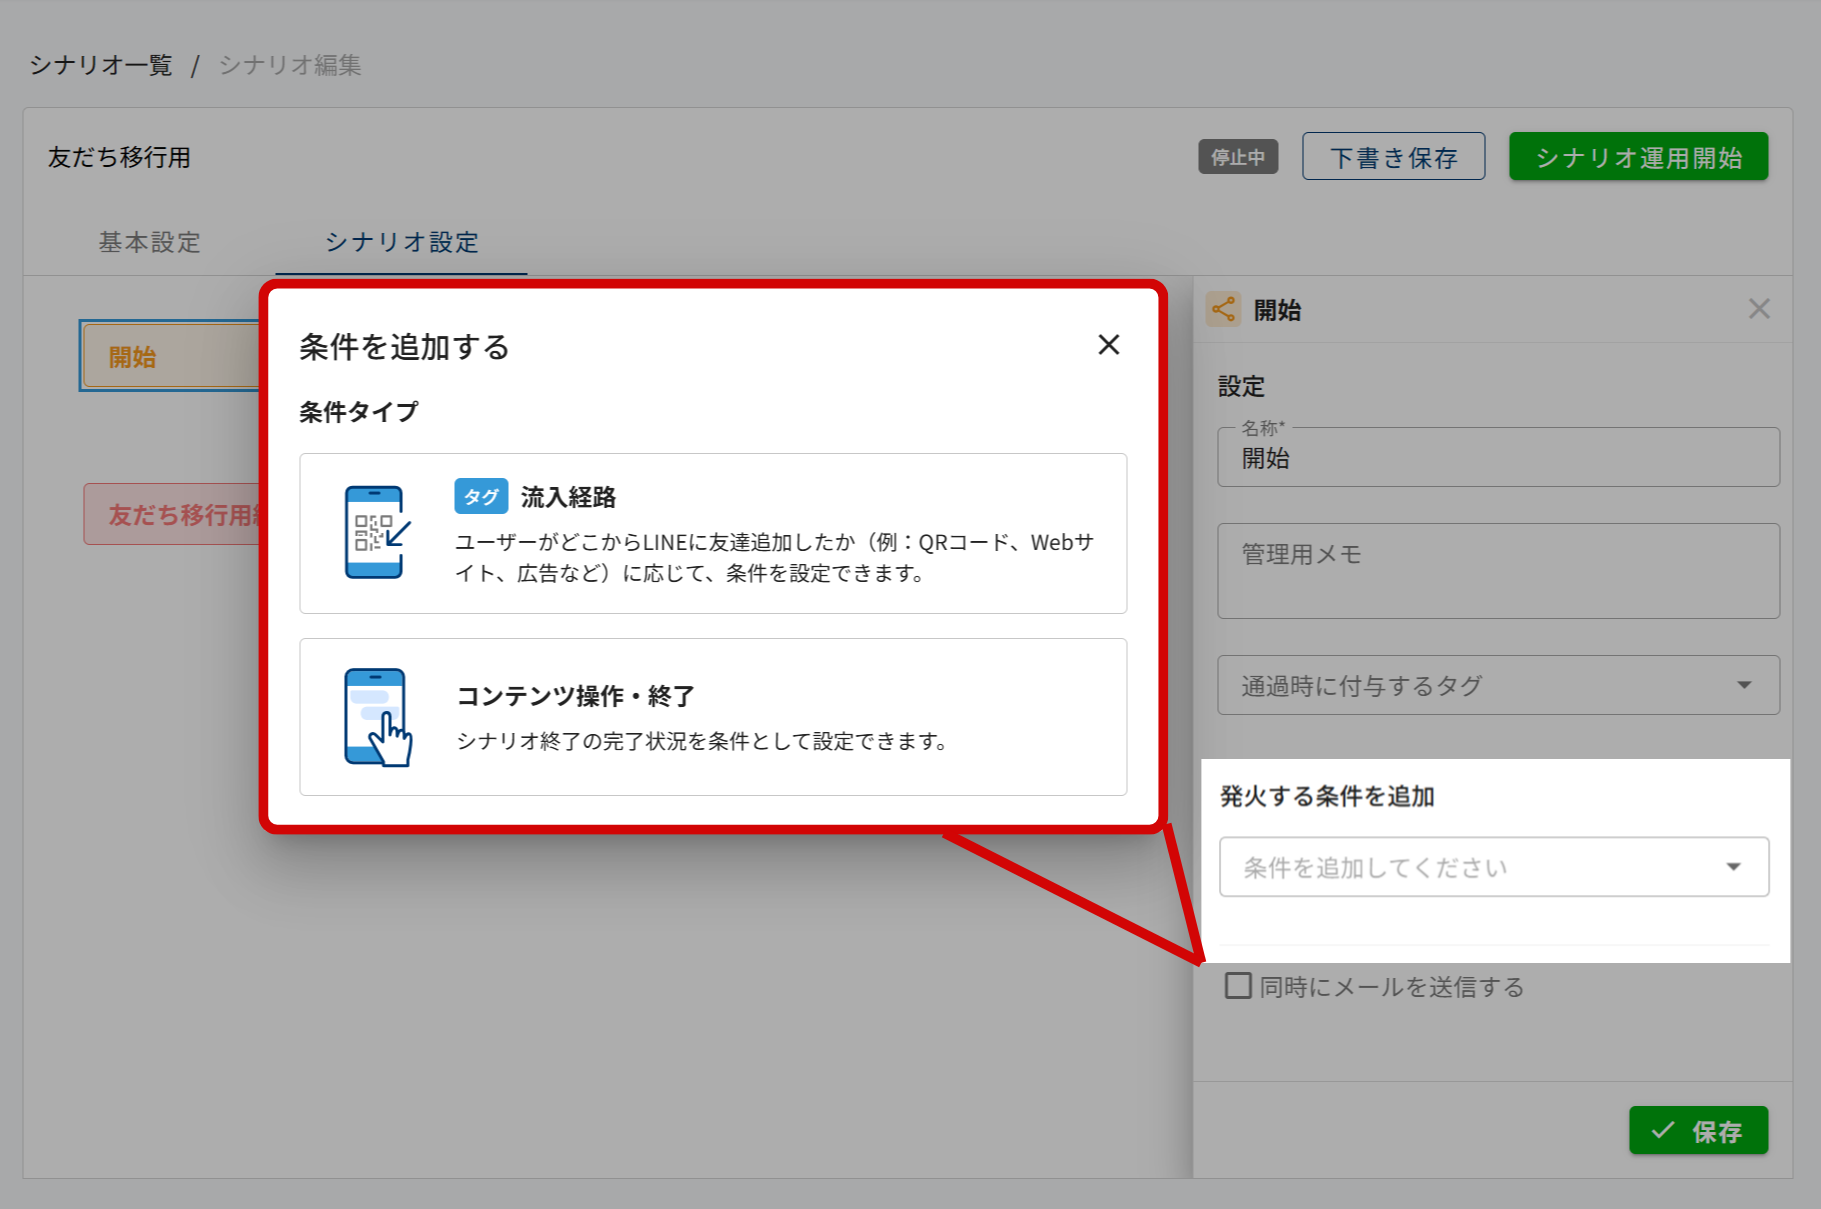Click the phone tap hand icon

[x=378, y=717]
